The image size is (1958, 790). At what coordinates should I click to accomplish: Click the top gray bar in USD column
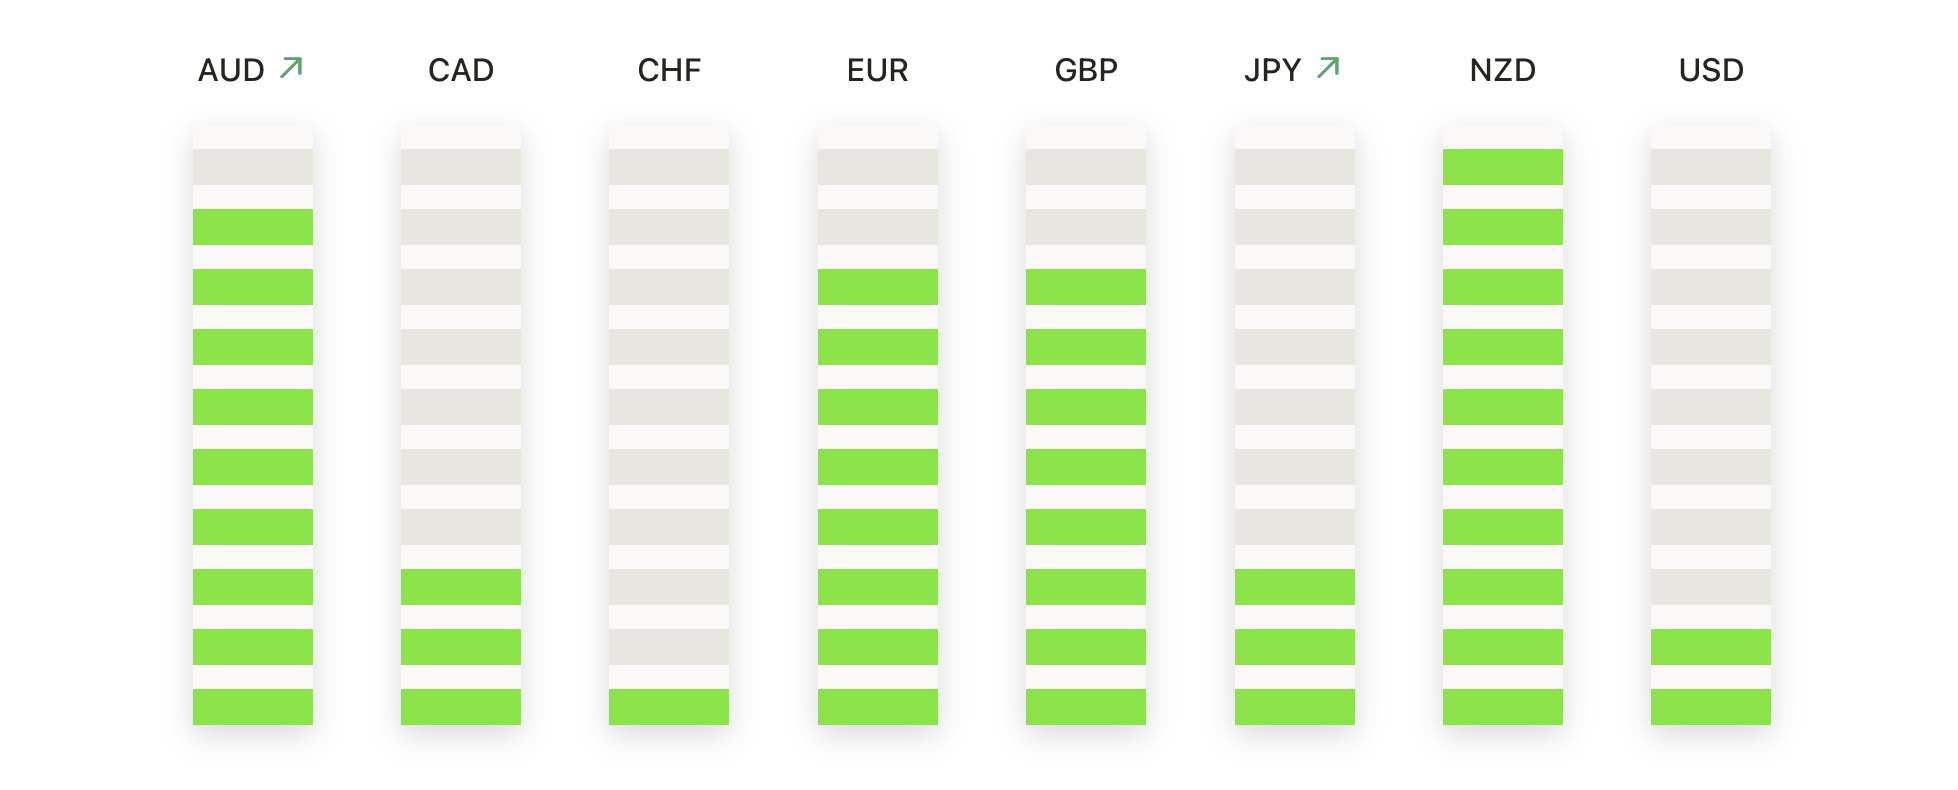(x=1711, y=167)
